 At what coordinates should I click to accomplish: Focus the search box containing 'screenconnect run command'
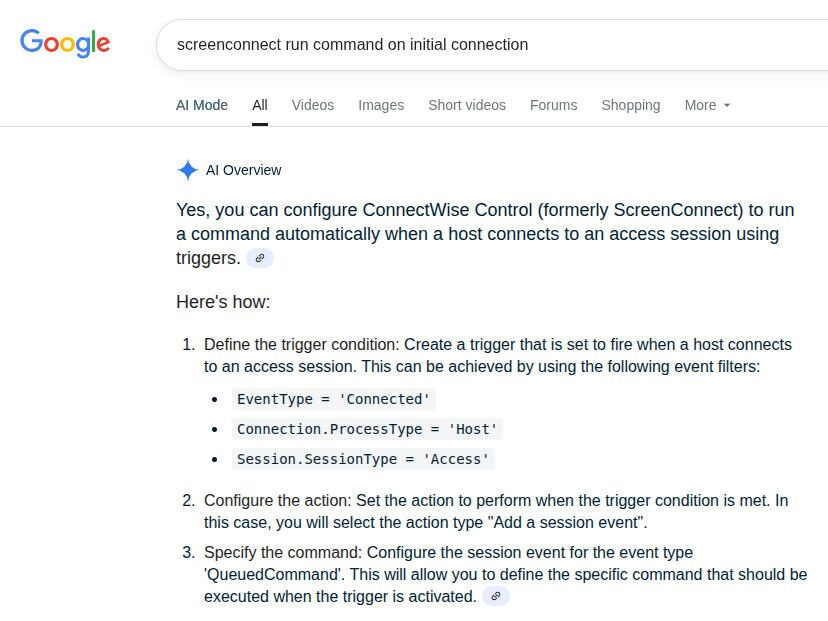tap(492, 45)
